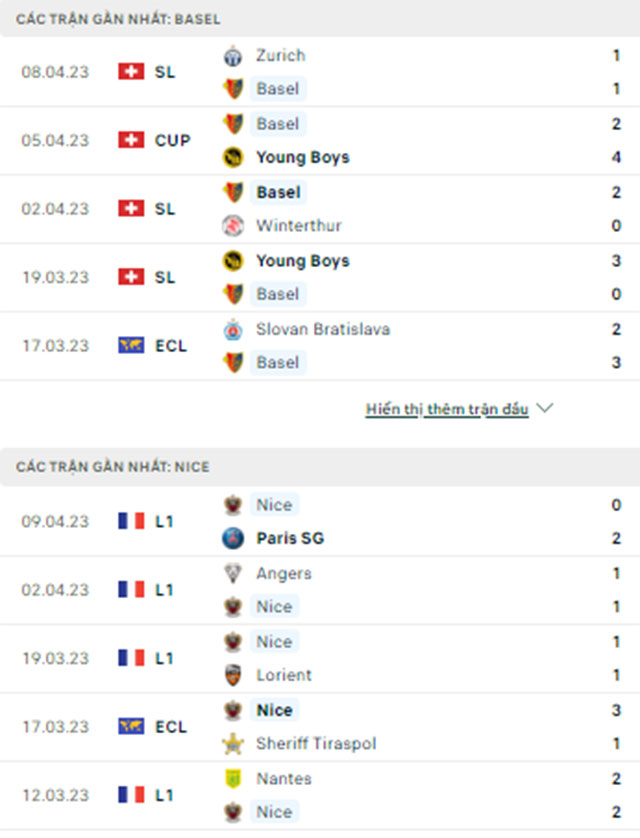The width and height of the screenshot is (640, 838).
Task: Click the Zurich club crest icon
Action: [x=233, y=56]
